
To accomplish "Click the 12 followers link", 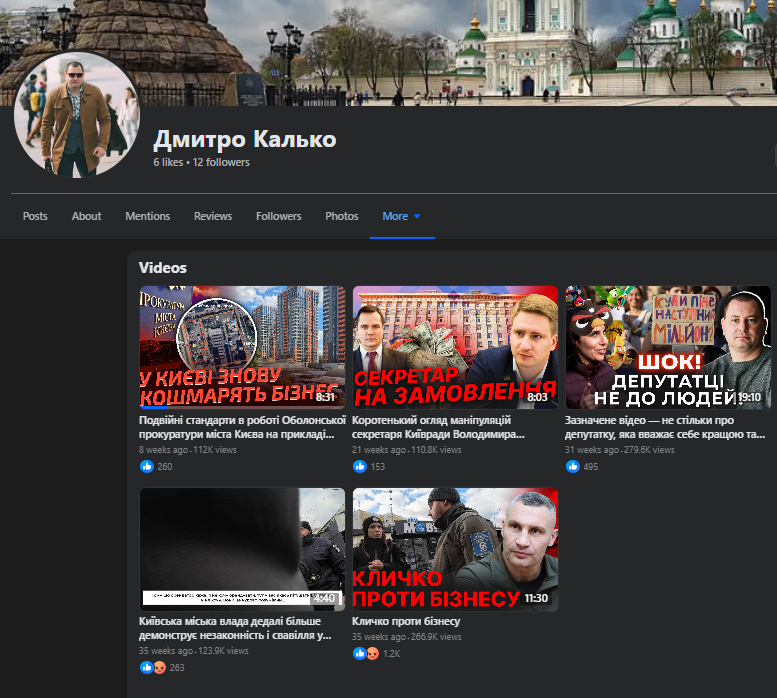I will 221,162.
